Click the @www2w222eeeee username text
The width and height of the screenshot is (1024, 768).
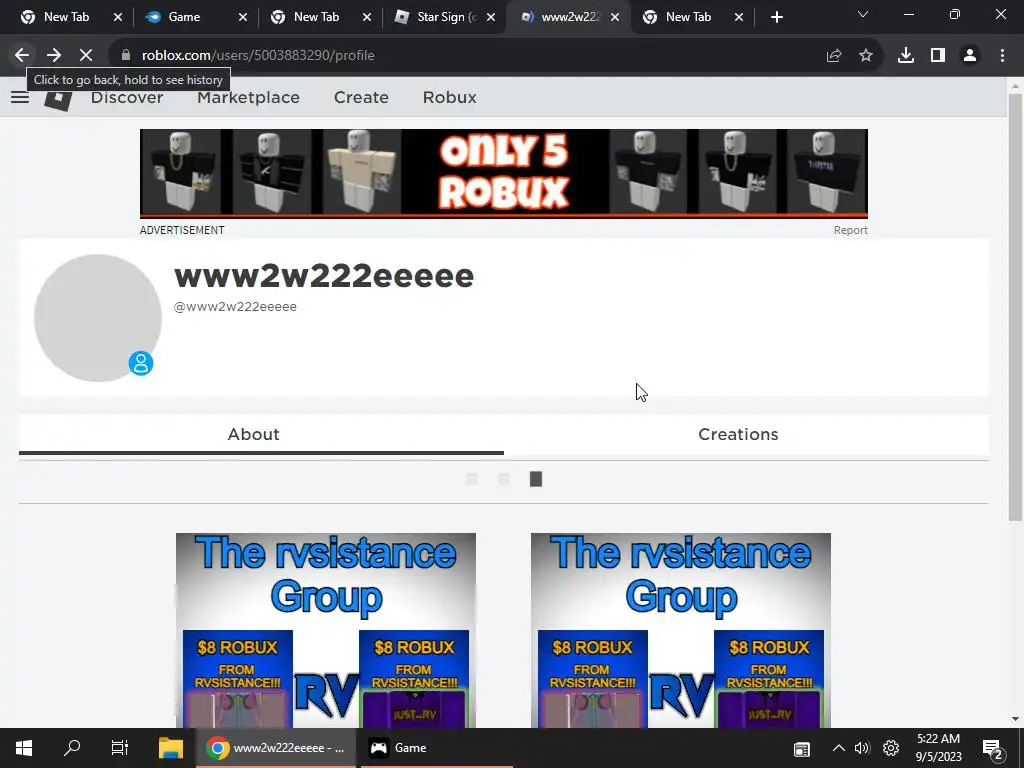click(x=235, y=306)
